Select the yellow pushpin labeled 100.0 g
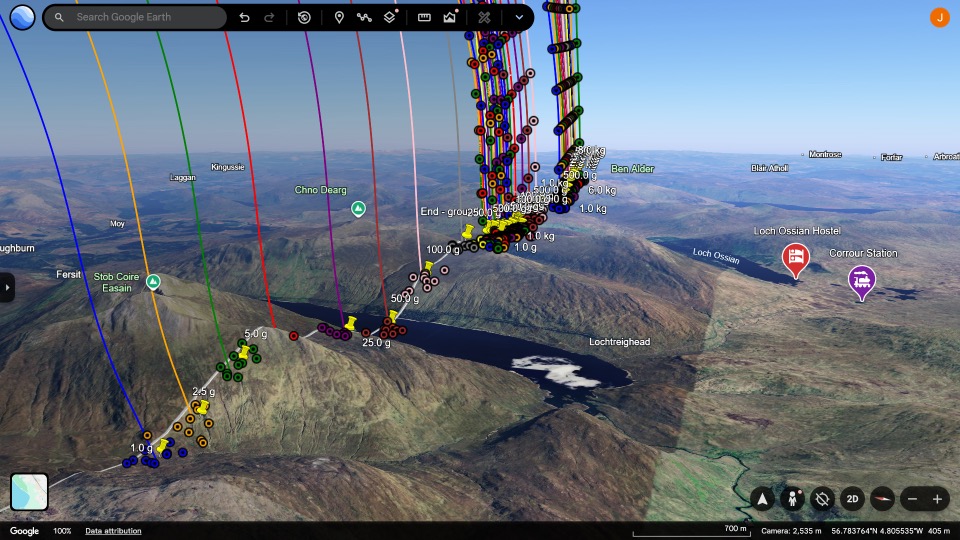 [x=429, y=266]
